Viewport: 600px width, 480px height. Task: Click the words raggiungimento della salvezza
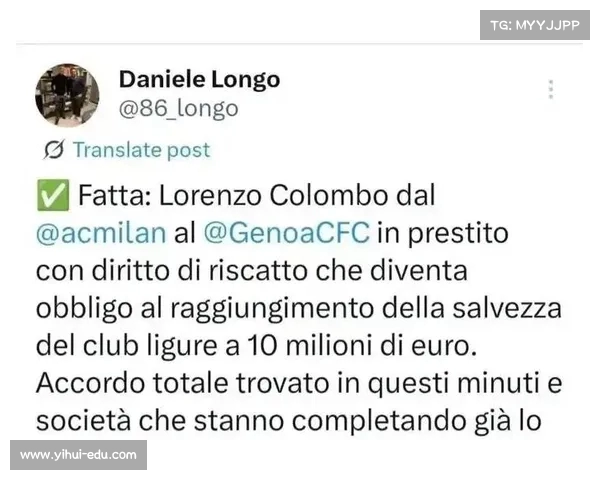[x=366, y=309]
